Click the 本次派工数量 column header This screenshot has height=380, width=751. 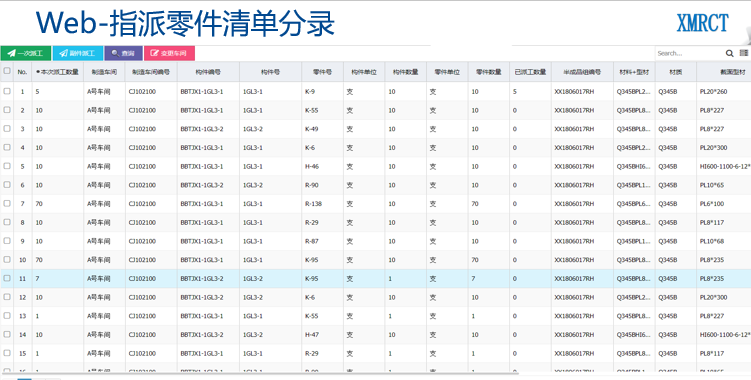57,72
